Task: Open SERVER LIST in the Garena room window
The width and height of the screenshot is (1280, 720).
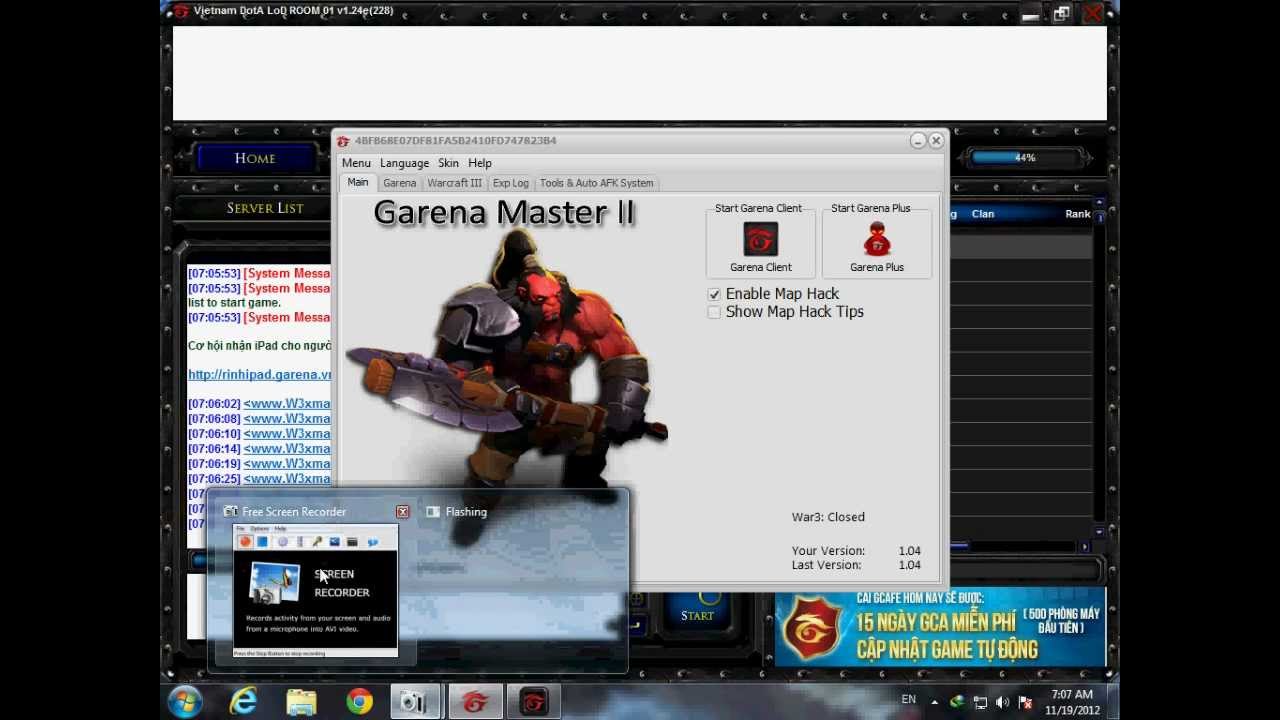Action: tap(265, 208)
